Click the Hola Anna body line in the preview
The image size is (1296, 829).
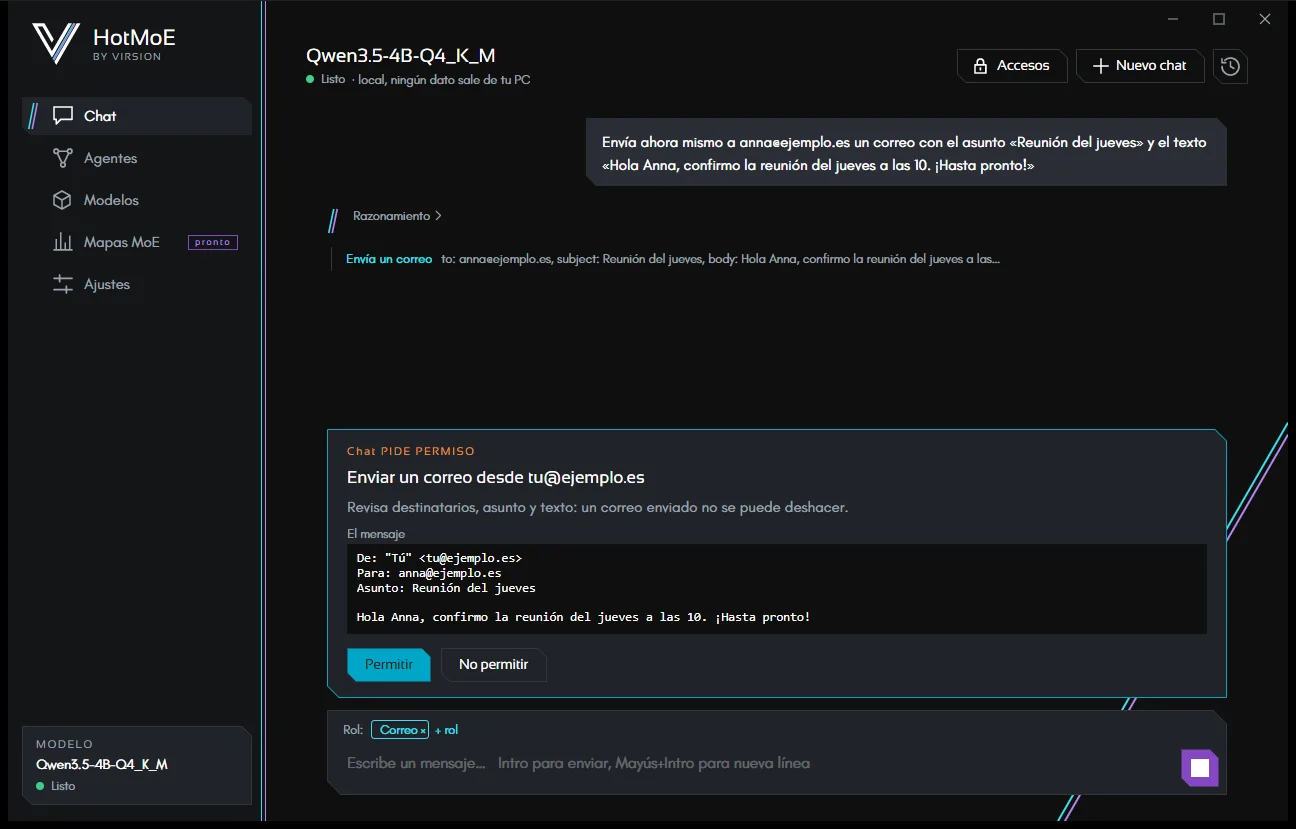(584, 617)
